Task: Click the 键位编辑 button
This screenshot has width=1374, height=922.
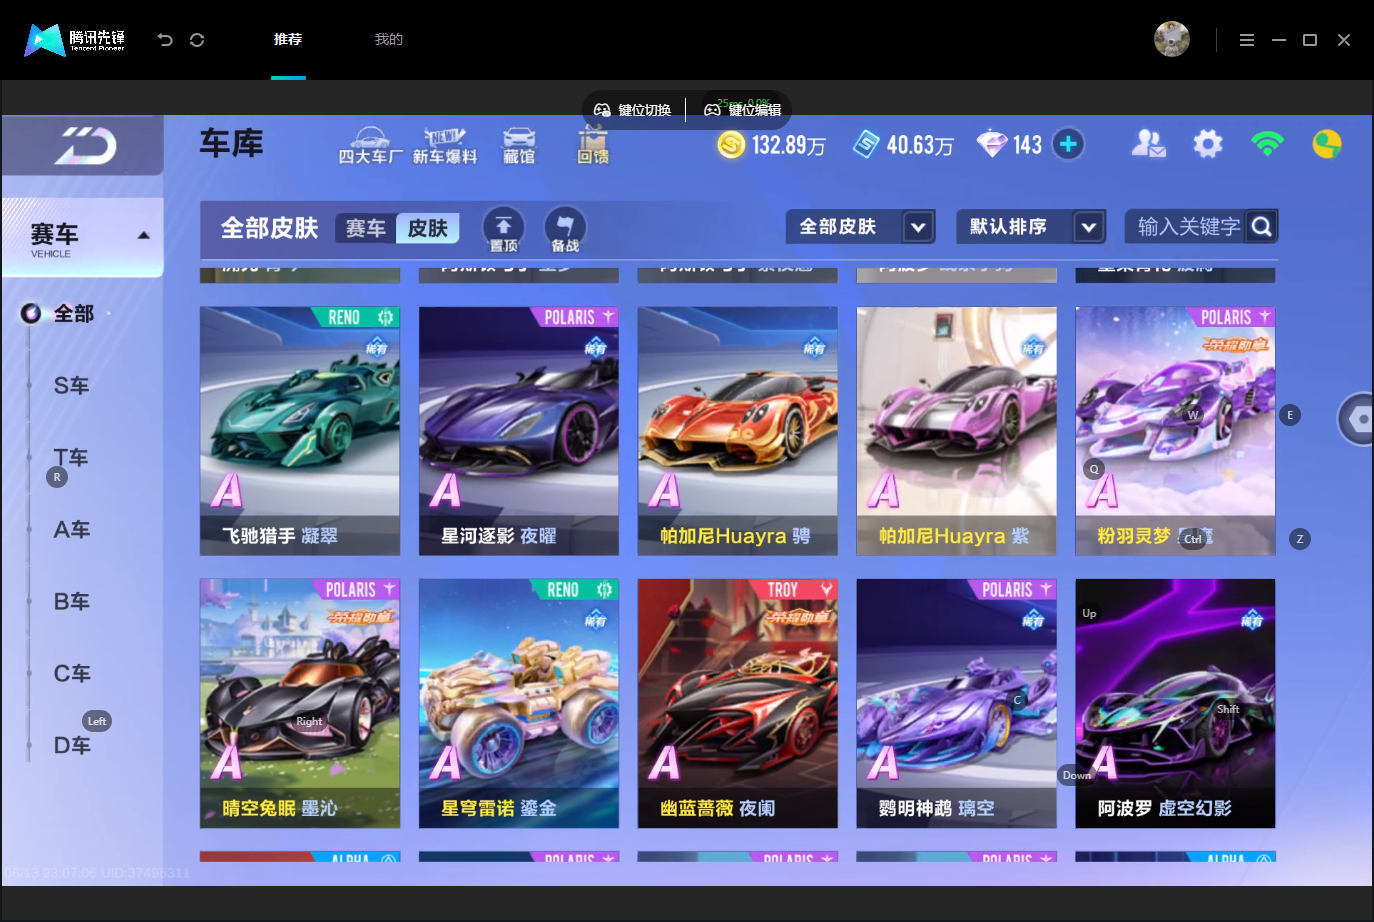Action: pyautogui.click(x=743, y=110)
